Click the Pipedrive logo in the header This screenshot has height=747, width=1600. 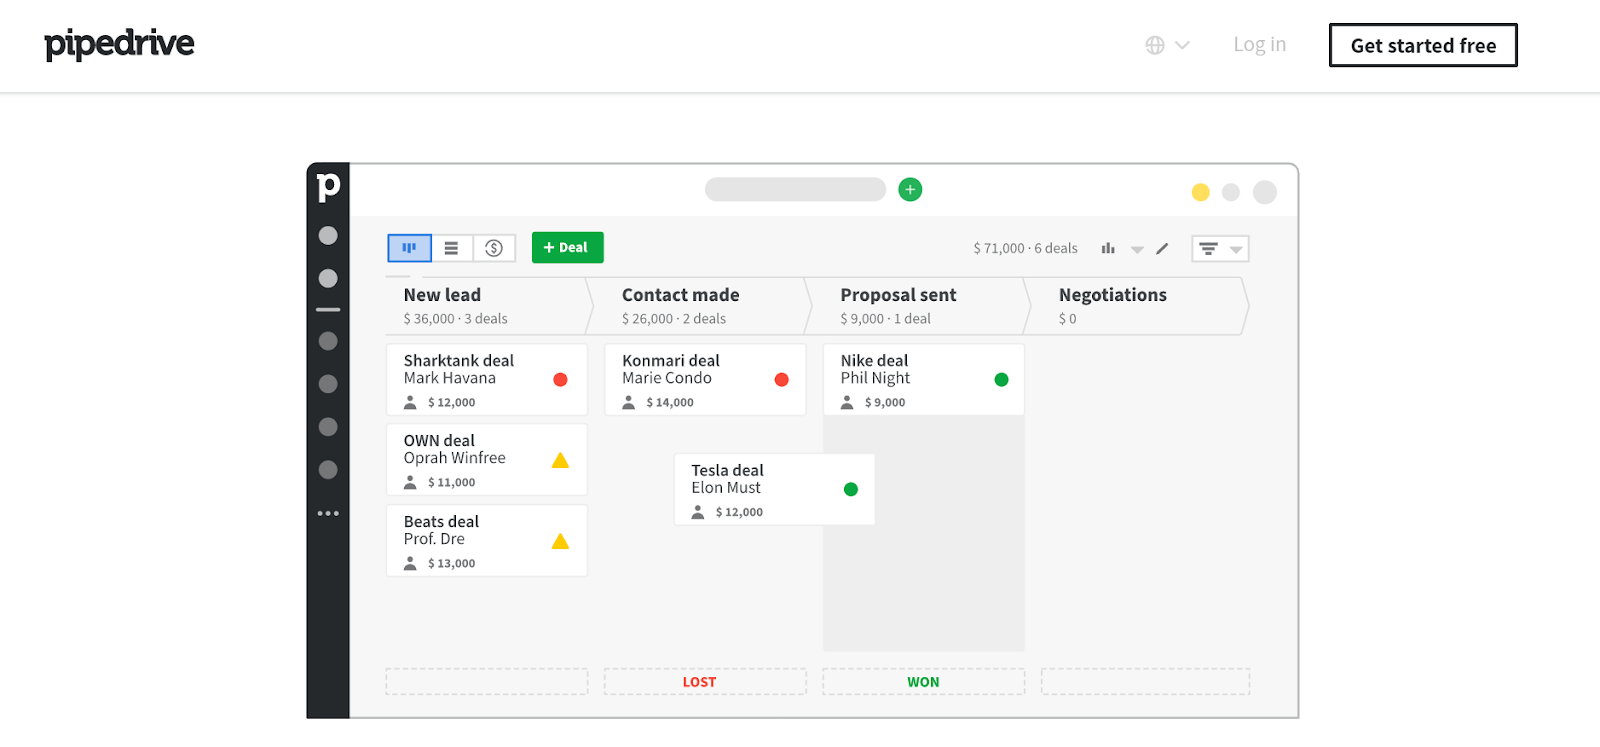[119, 44]
